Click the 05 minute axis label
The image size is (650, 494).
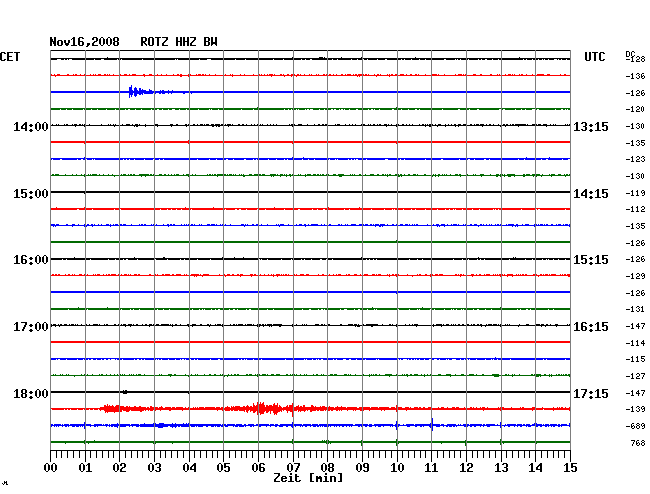pos(223,468)
